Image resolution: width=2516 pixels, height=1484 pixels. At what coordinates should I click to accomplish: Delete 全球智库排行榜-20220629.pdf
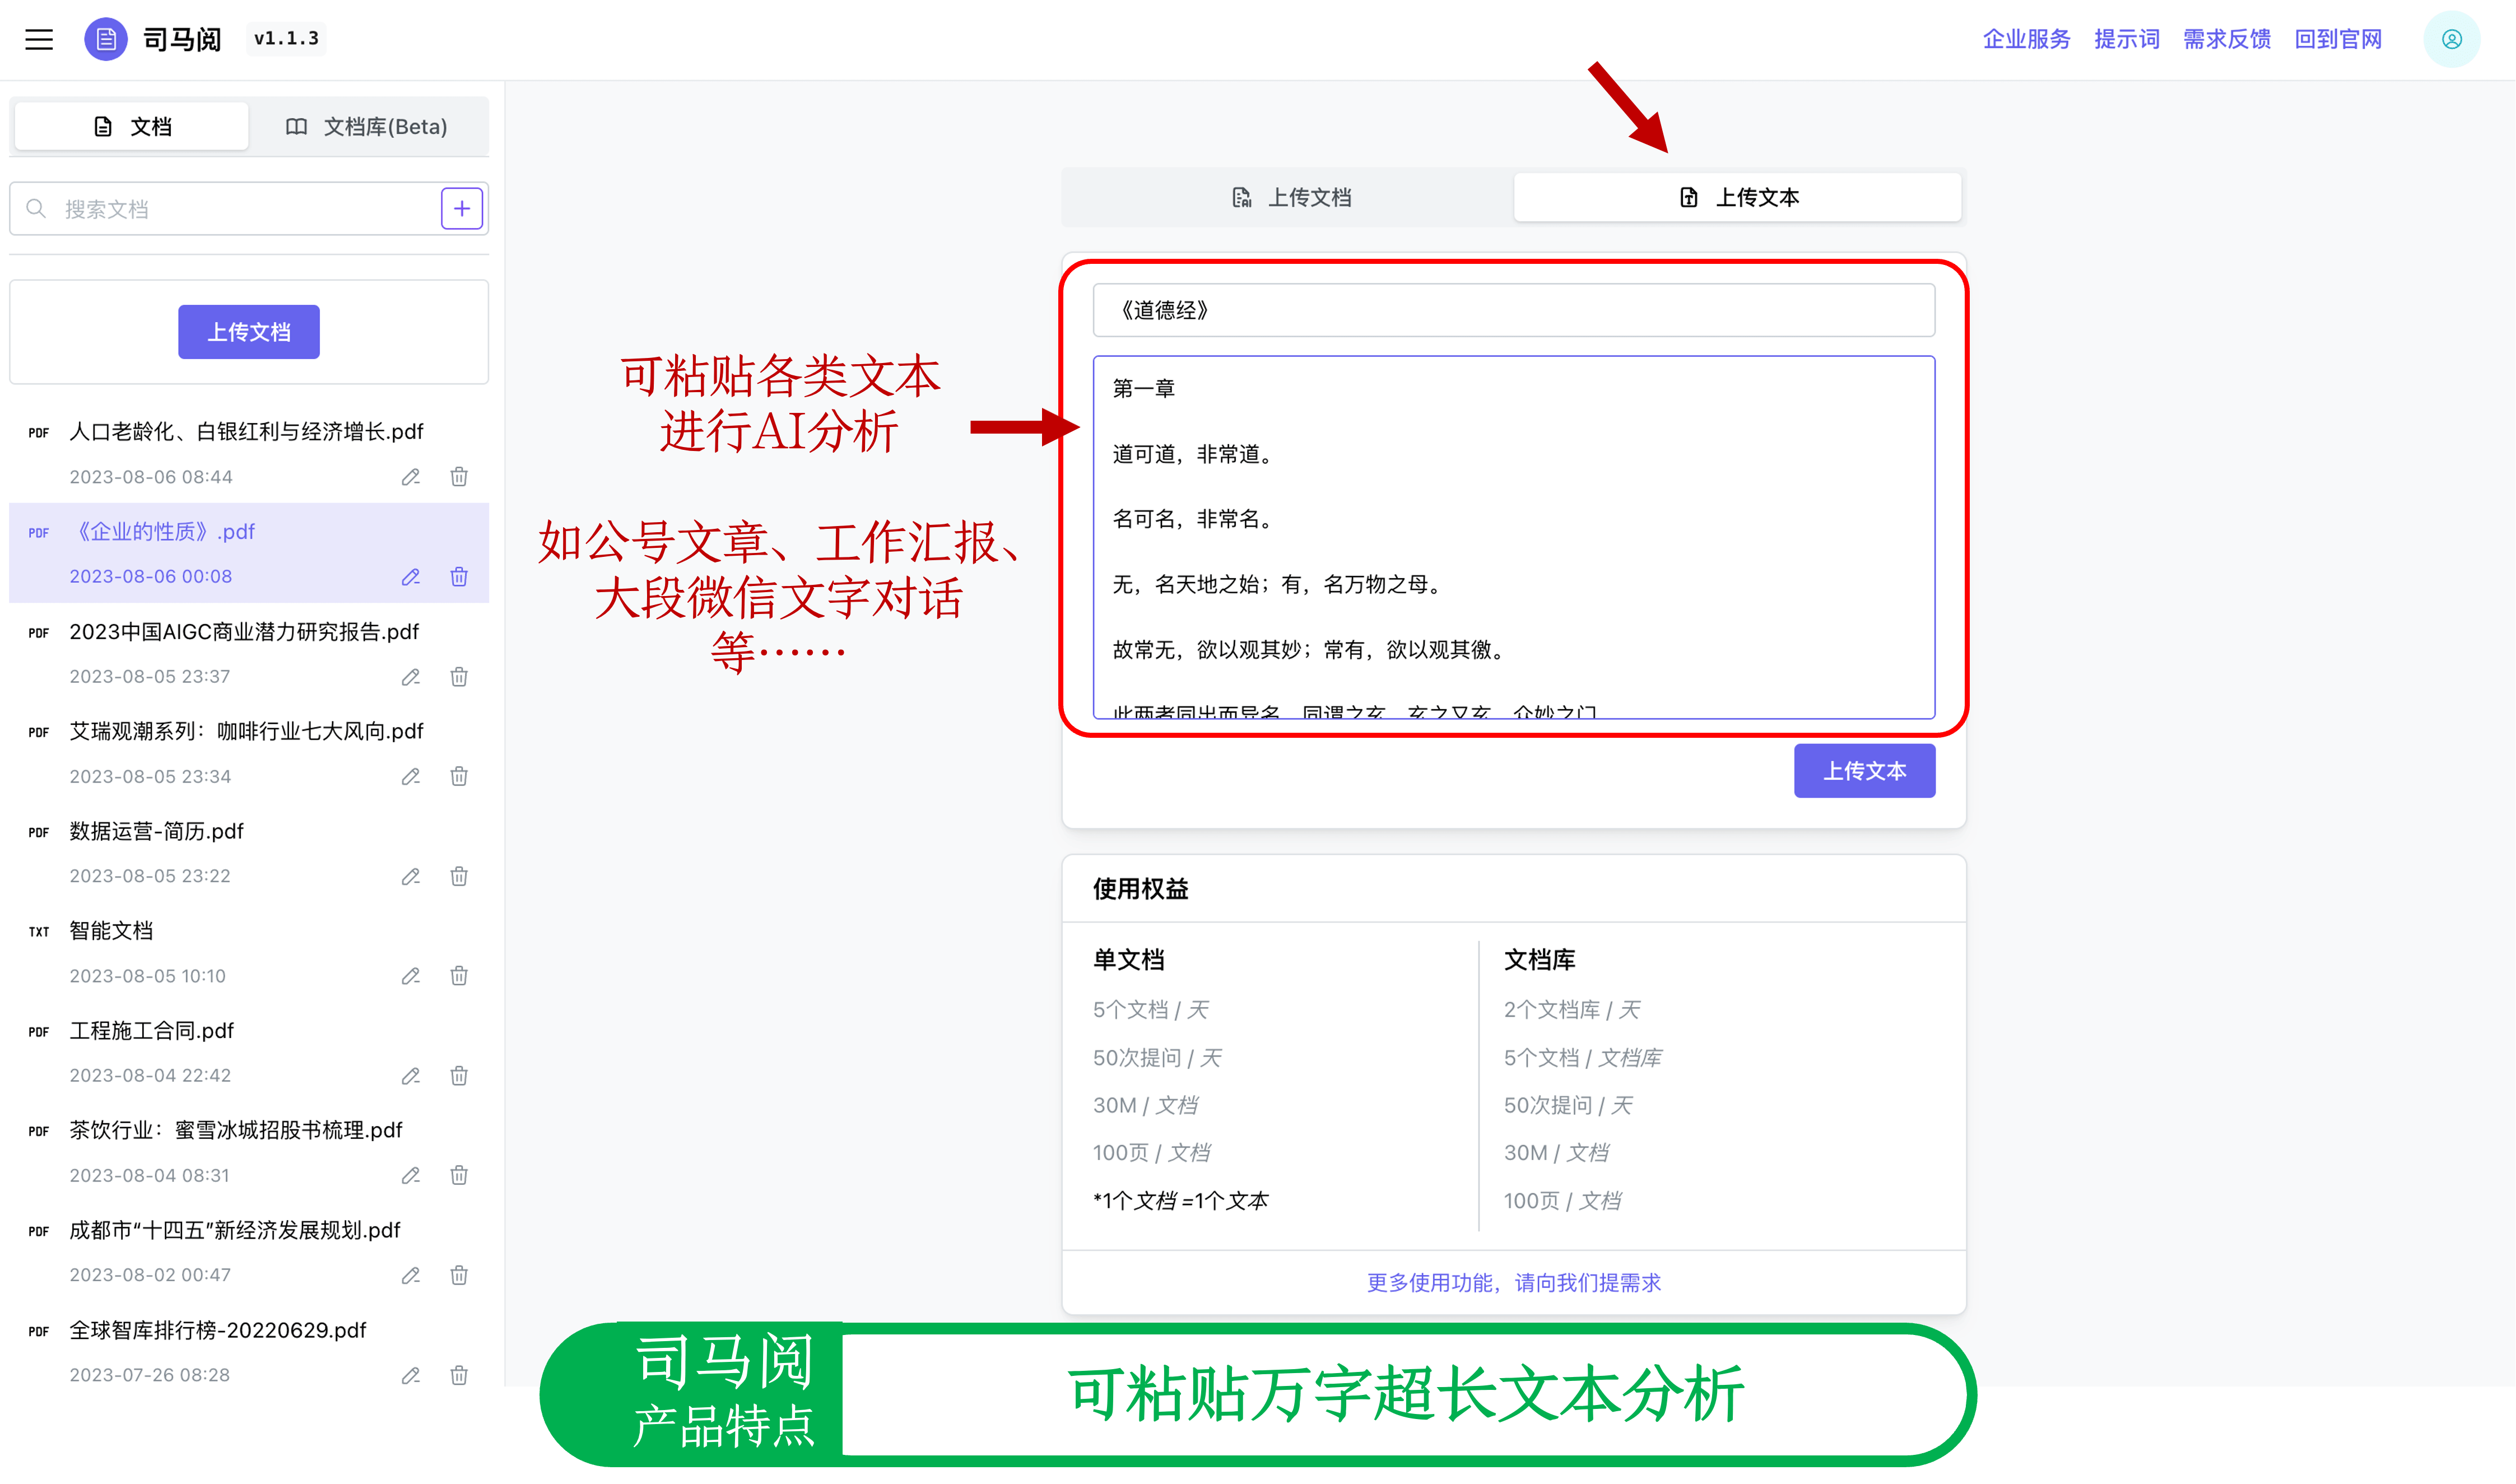pyautogui.click(x=459, y=1376)
